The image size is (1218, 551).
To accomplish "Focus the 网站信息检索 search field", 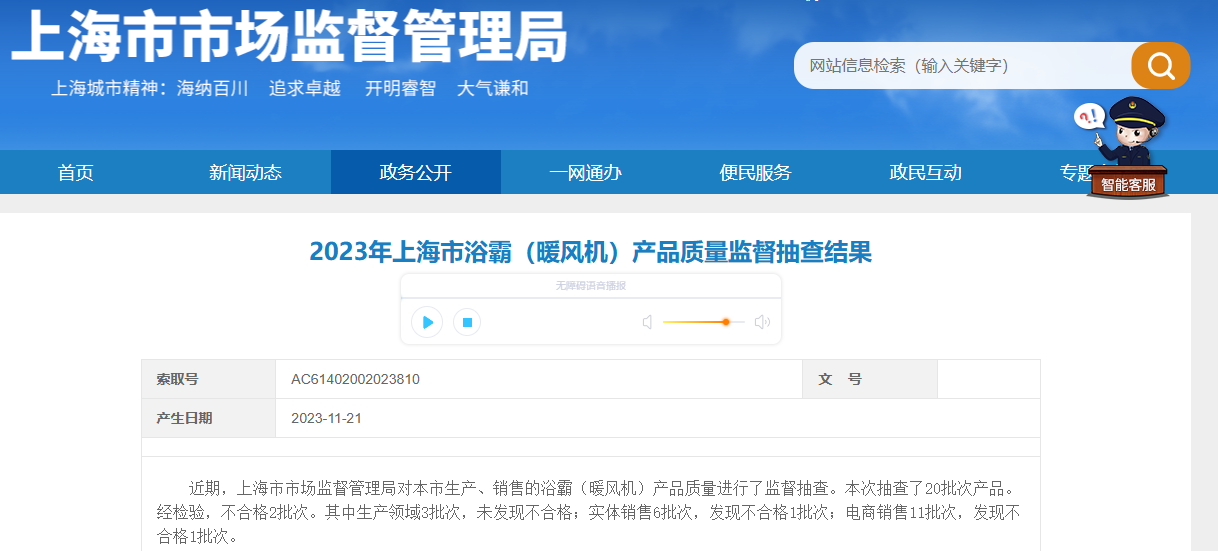I will click(x=965, y=66).
